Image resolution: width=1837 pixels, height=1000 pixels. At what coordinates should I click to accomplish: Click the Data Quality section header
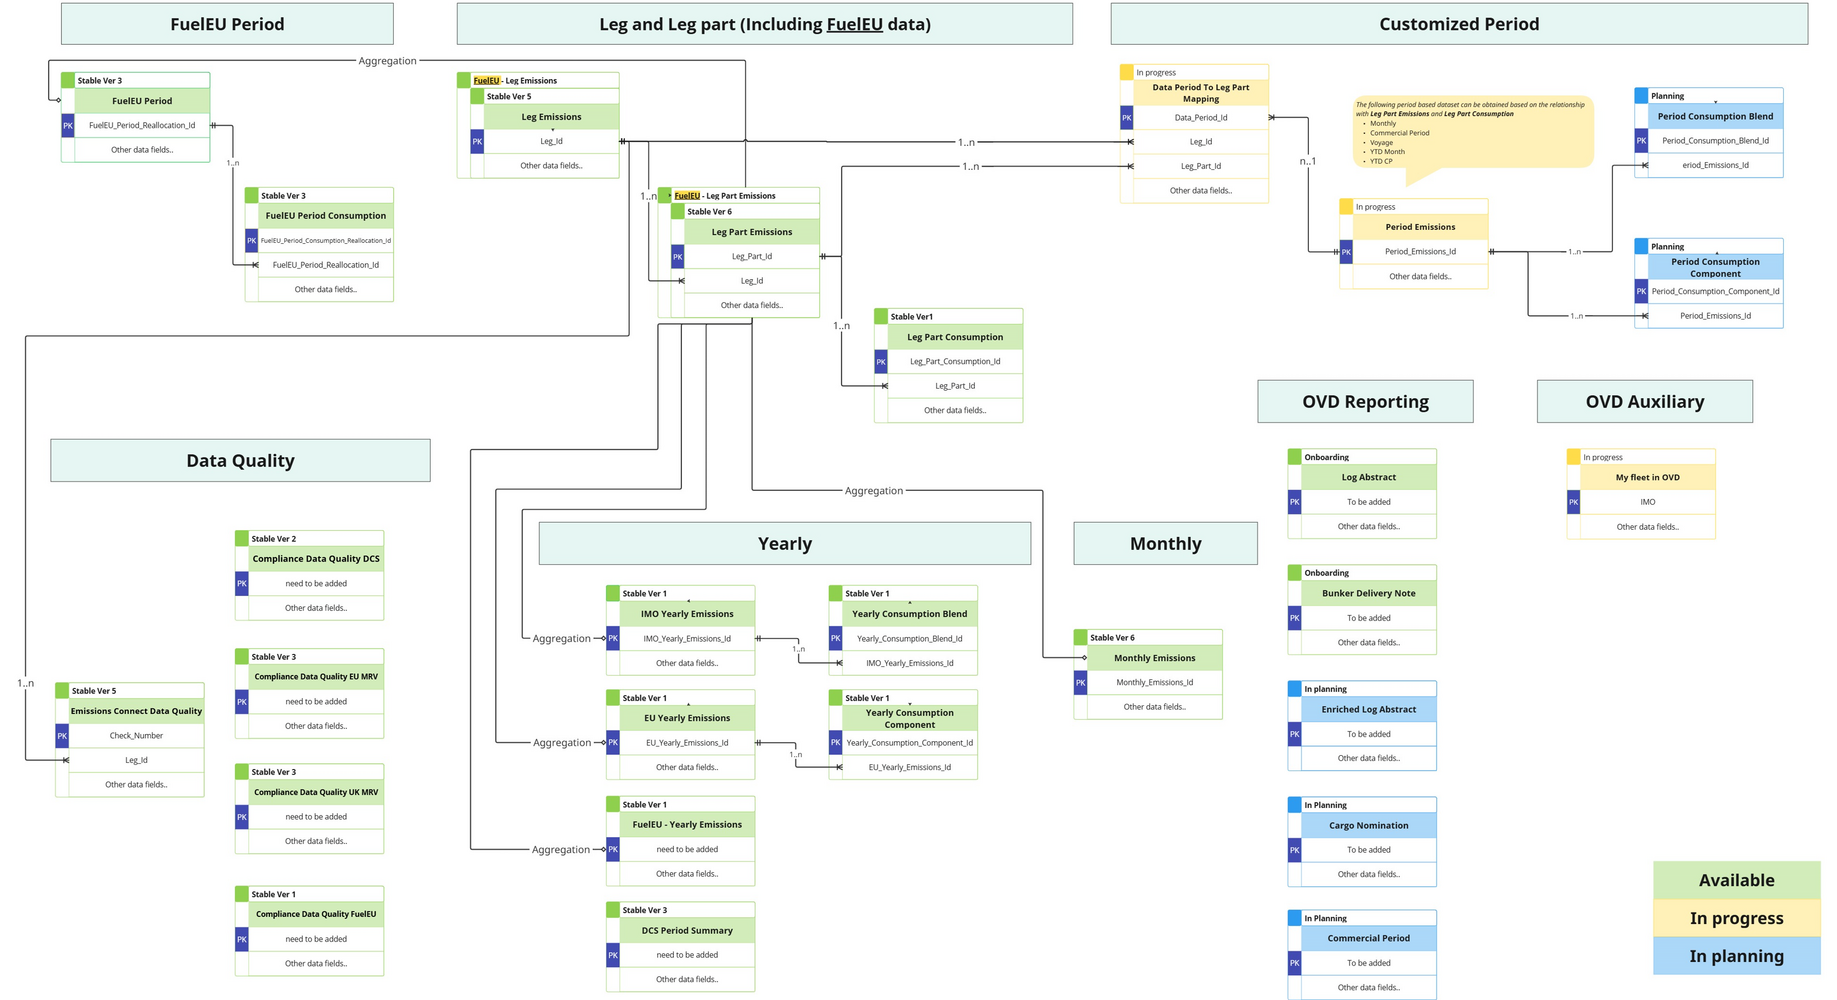[240, 460]
